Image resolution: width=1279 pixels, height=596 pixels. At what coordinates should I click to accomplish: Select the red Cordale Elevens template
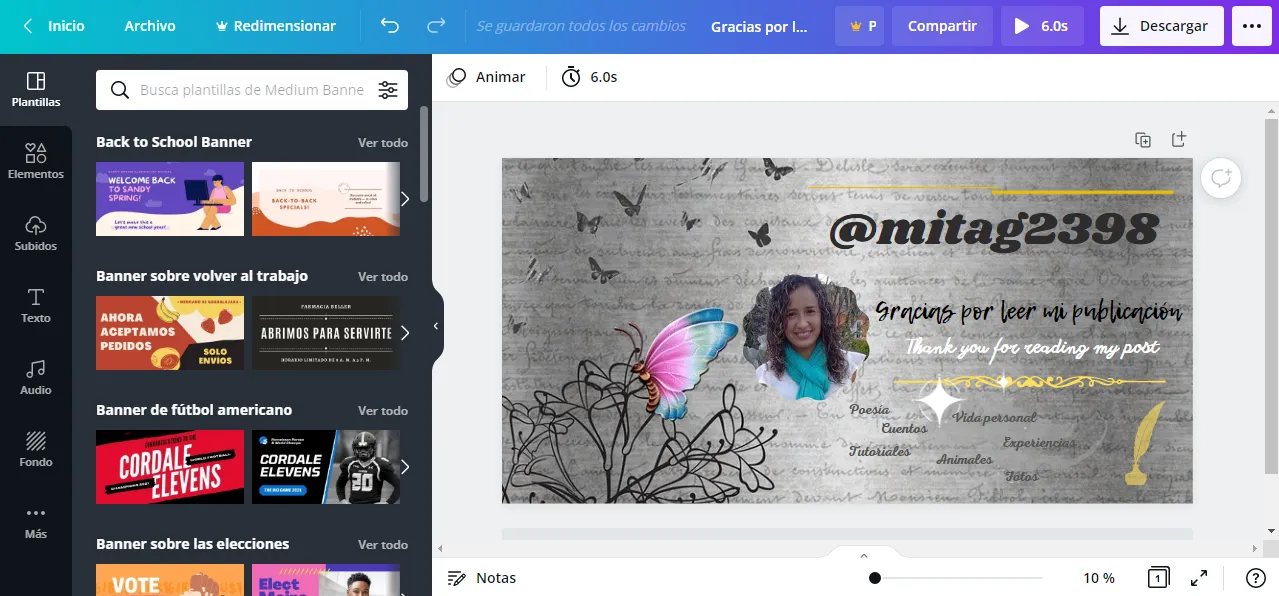pos(170,467)
